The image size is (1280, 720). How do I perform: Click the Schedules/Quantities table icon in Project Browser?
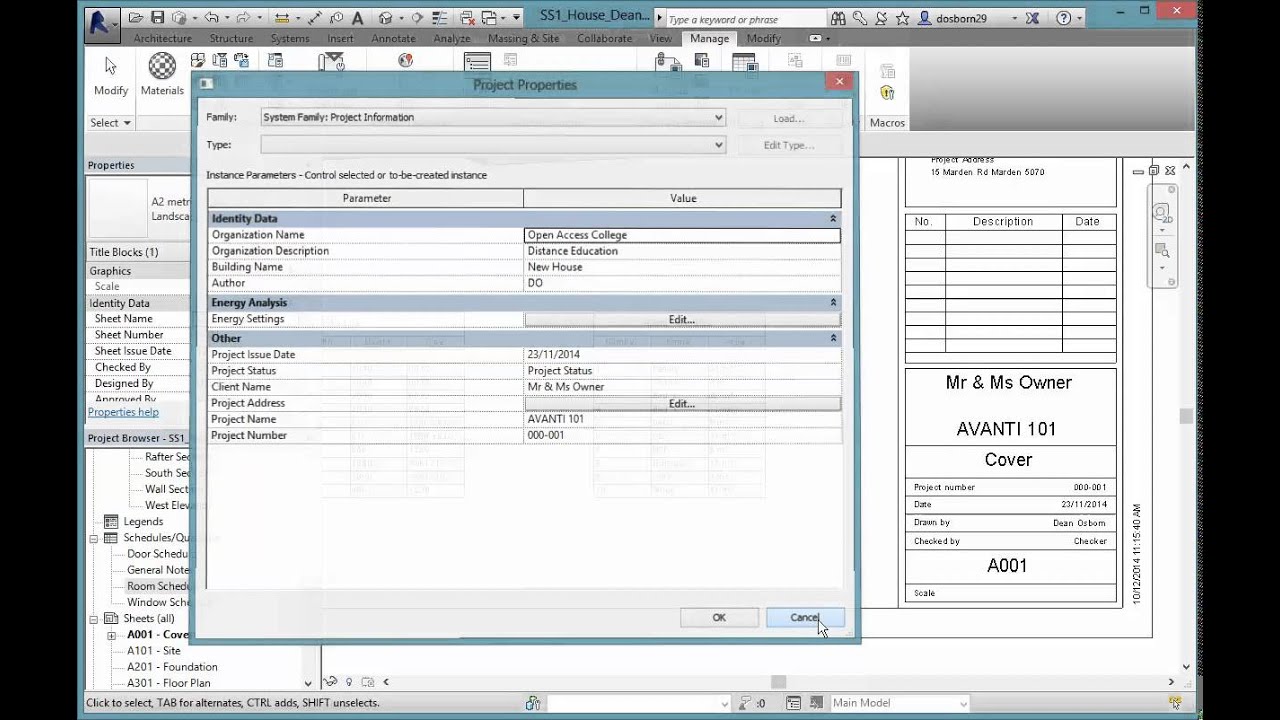[x=112, y=538]
